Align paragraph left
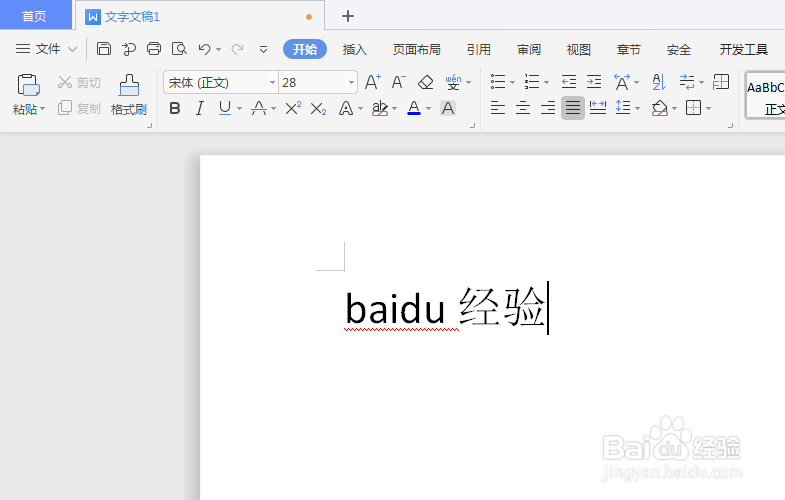 498,108
